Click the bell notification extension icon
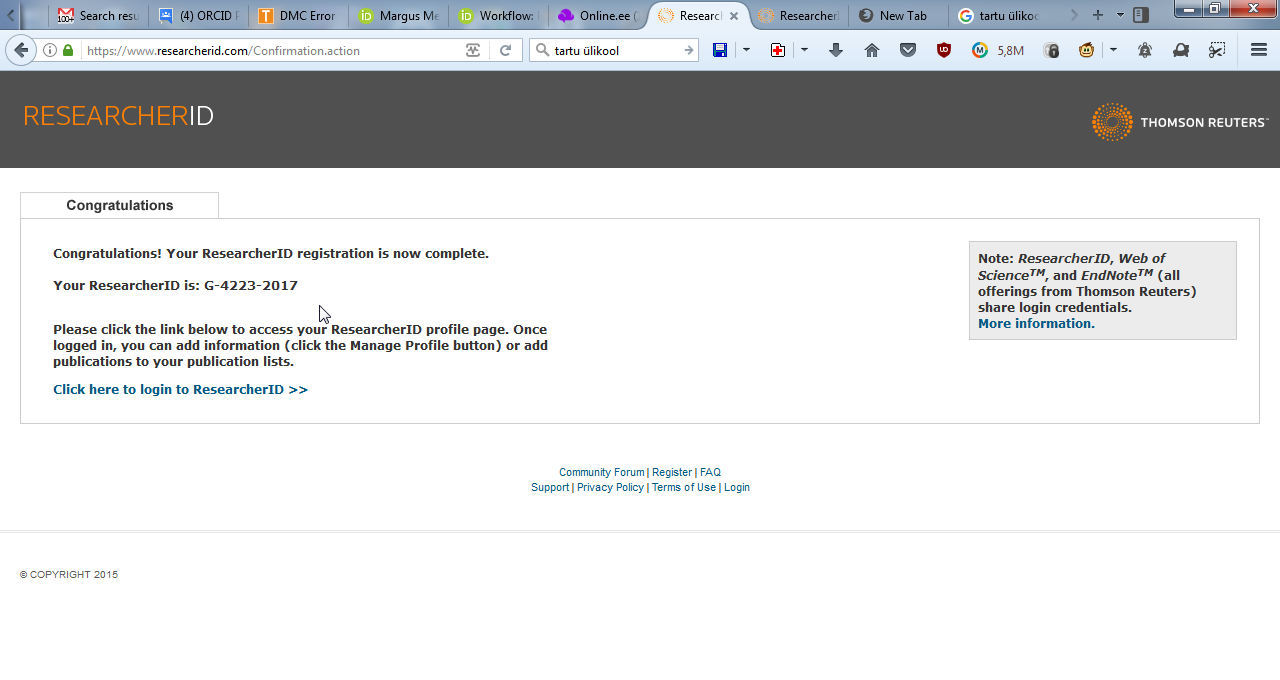Screen dimensions: 1280x680 (1145, 50)
